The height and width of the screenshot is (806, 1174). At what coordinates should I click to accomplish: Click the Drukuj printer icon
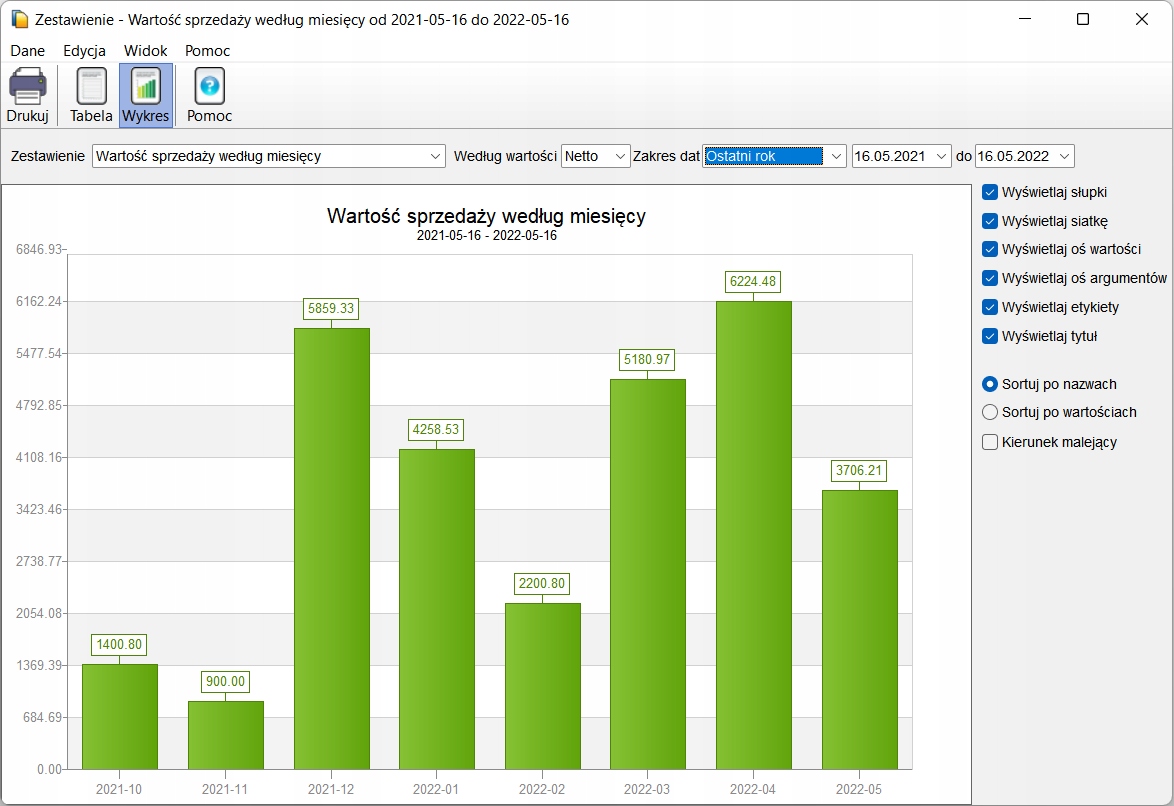click(x=28, y=87)
